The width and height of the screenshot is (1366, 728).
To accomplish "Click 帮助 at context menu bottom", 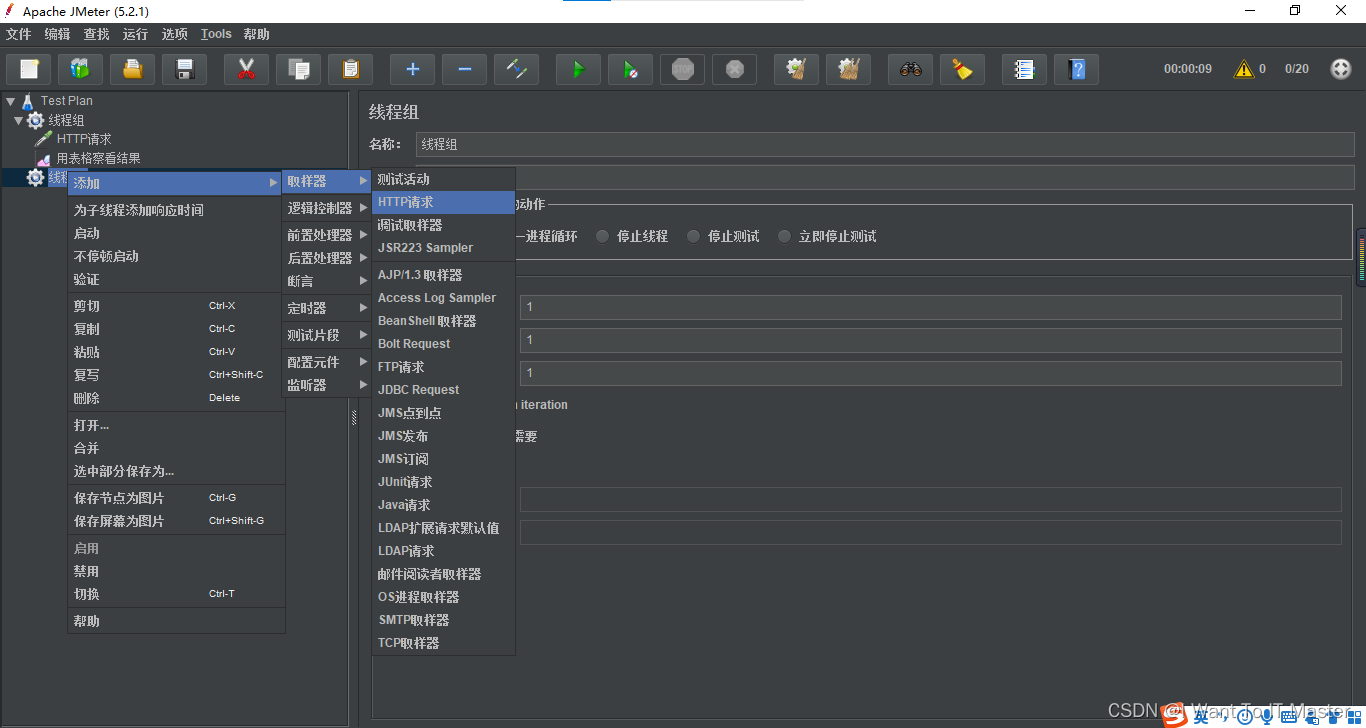I will coord(176,621).
